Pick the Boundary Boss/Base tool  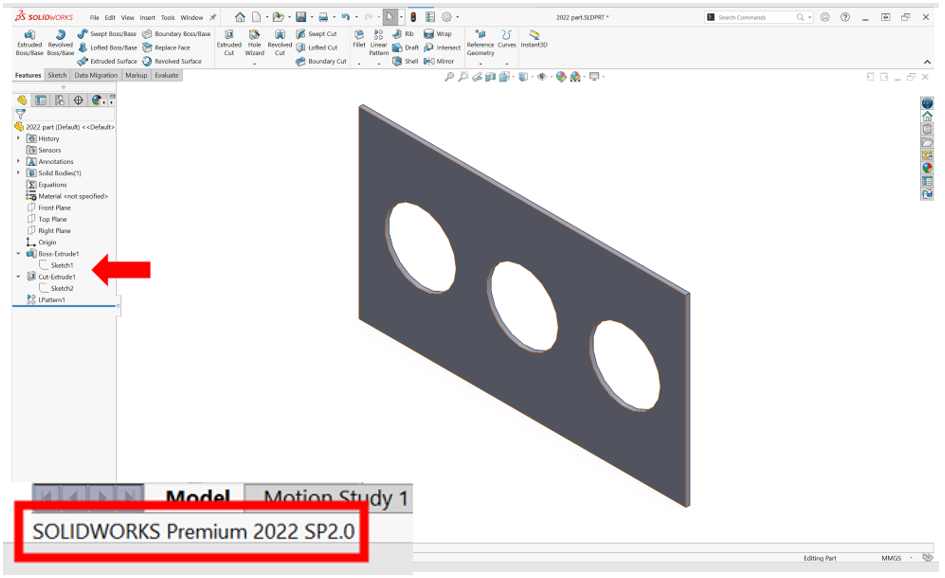pyautogui.click(x=177, y=34)
